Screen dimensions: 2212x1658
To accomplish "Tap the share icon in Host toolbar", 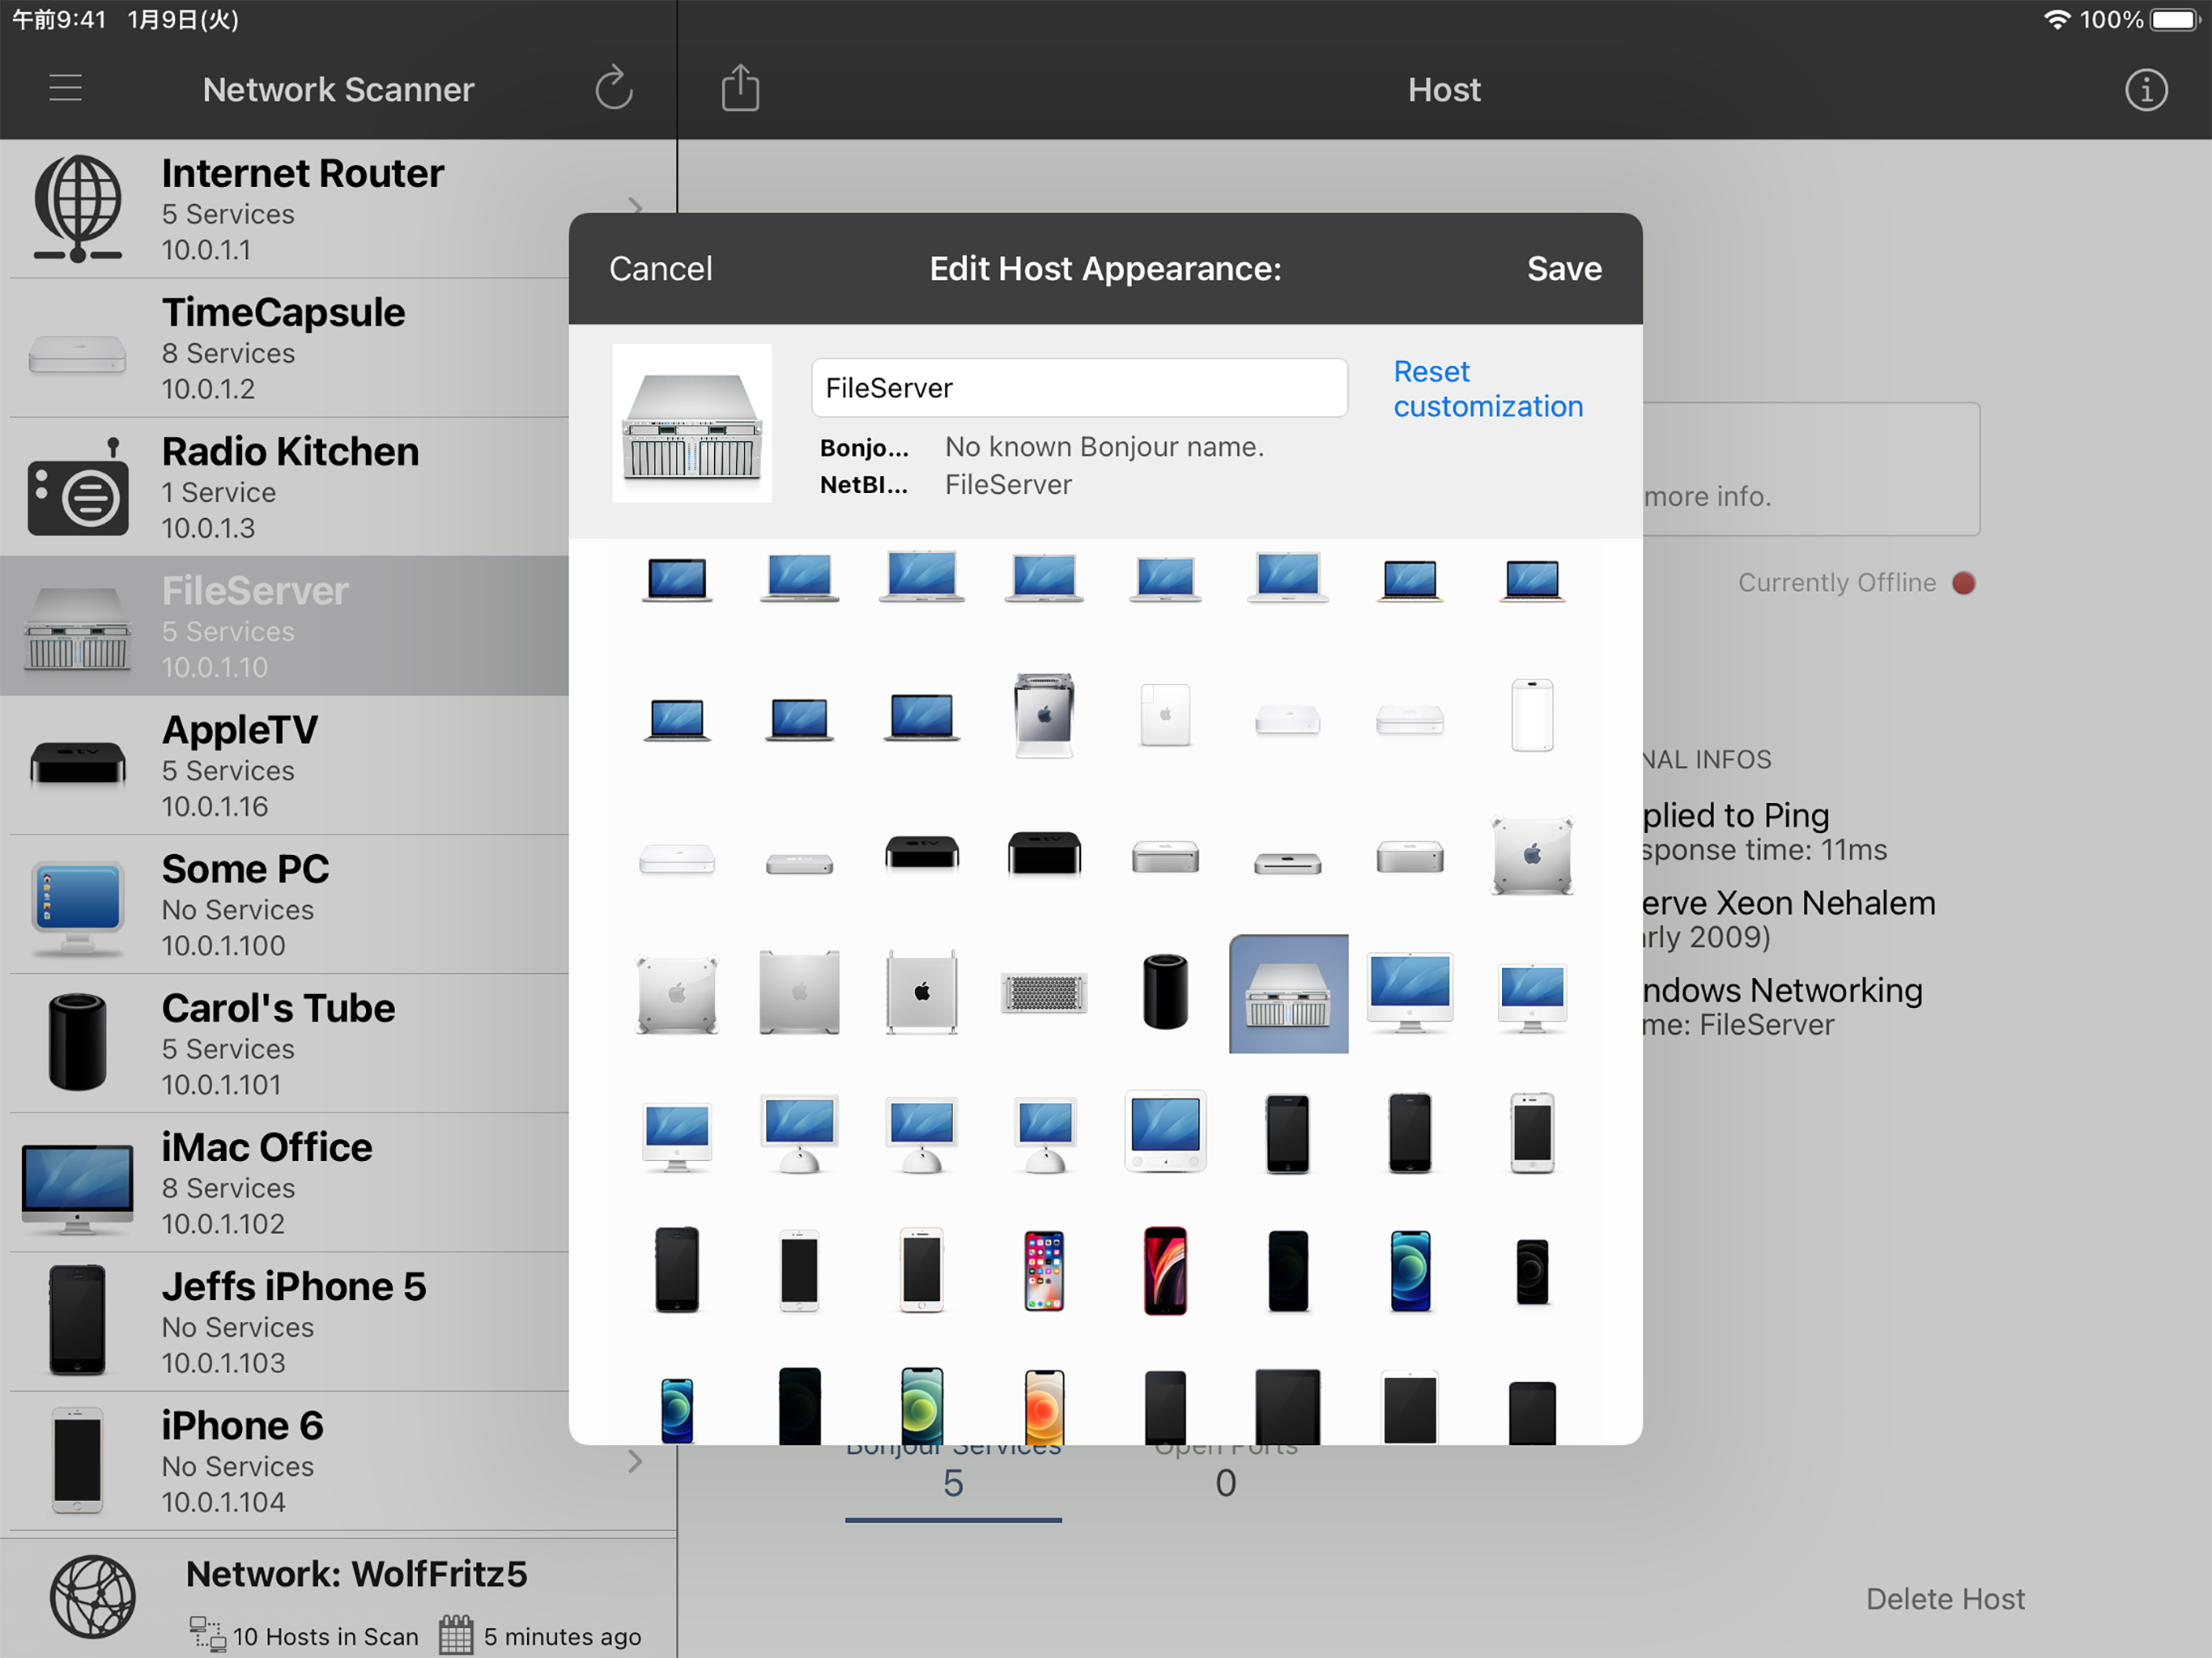I will point(741,88).
